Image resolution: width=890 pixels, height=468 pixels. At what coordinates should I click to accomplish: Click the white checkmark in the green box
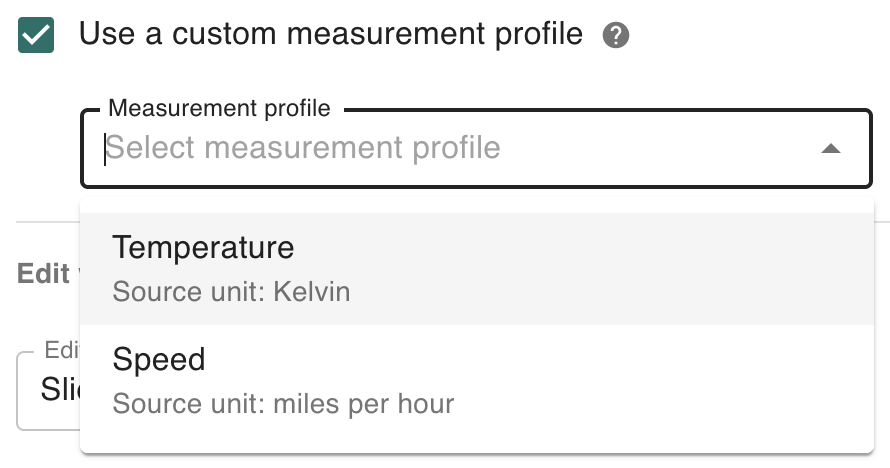(x=36, y=36)
